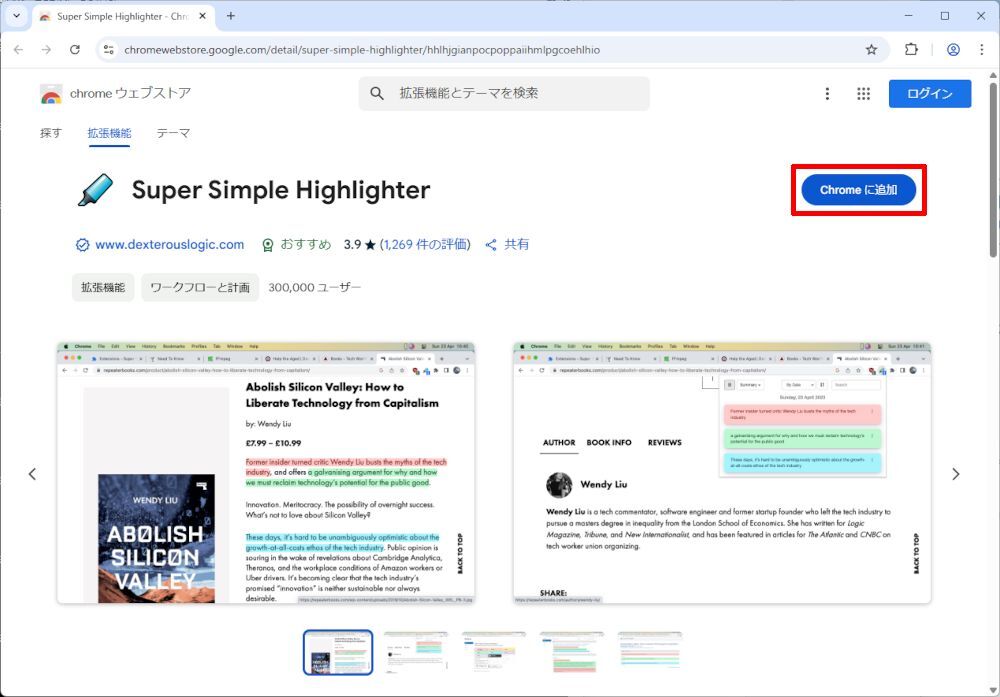
Task: Click the Super Simple Highlighter title heading
Action: pos(281,190)
